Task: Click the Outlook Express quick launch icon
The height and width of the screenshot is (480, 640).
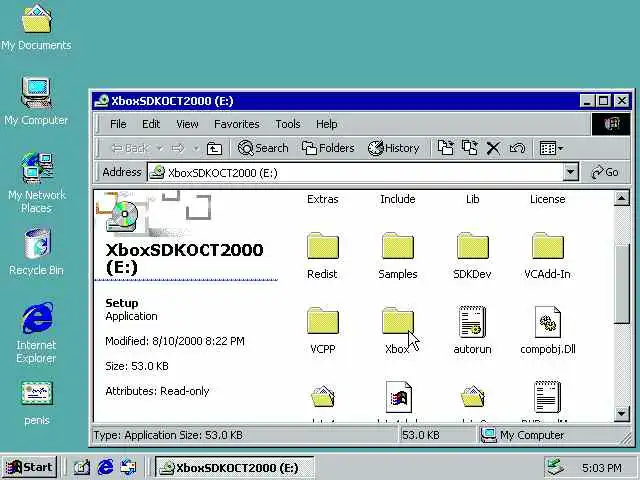Action: [129, 467]
